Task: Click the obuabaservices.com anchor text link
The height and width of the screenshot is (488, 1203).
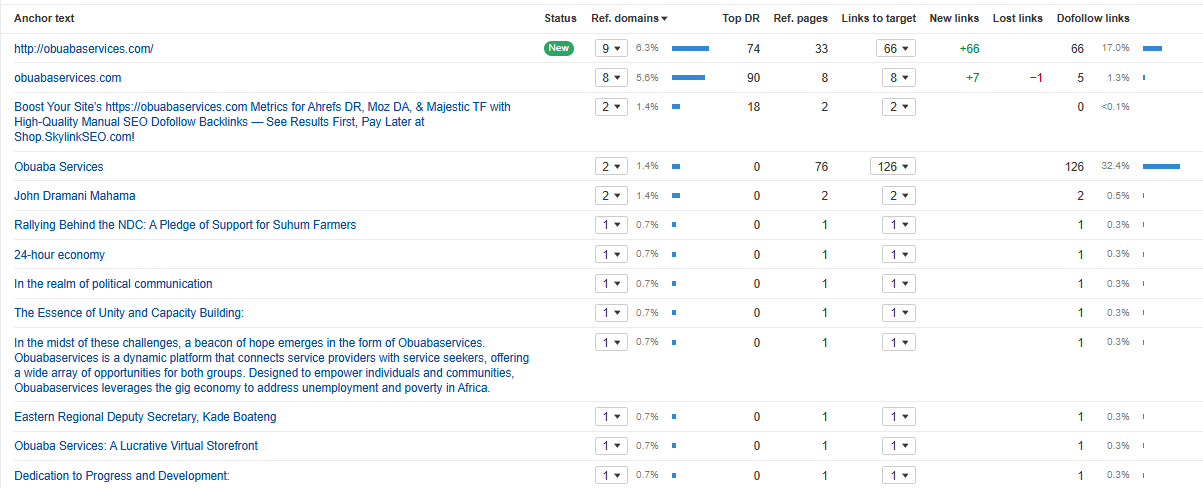Action: point(68,77)
